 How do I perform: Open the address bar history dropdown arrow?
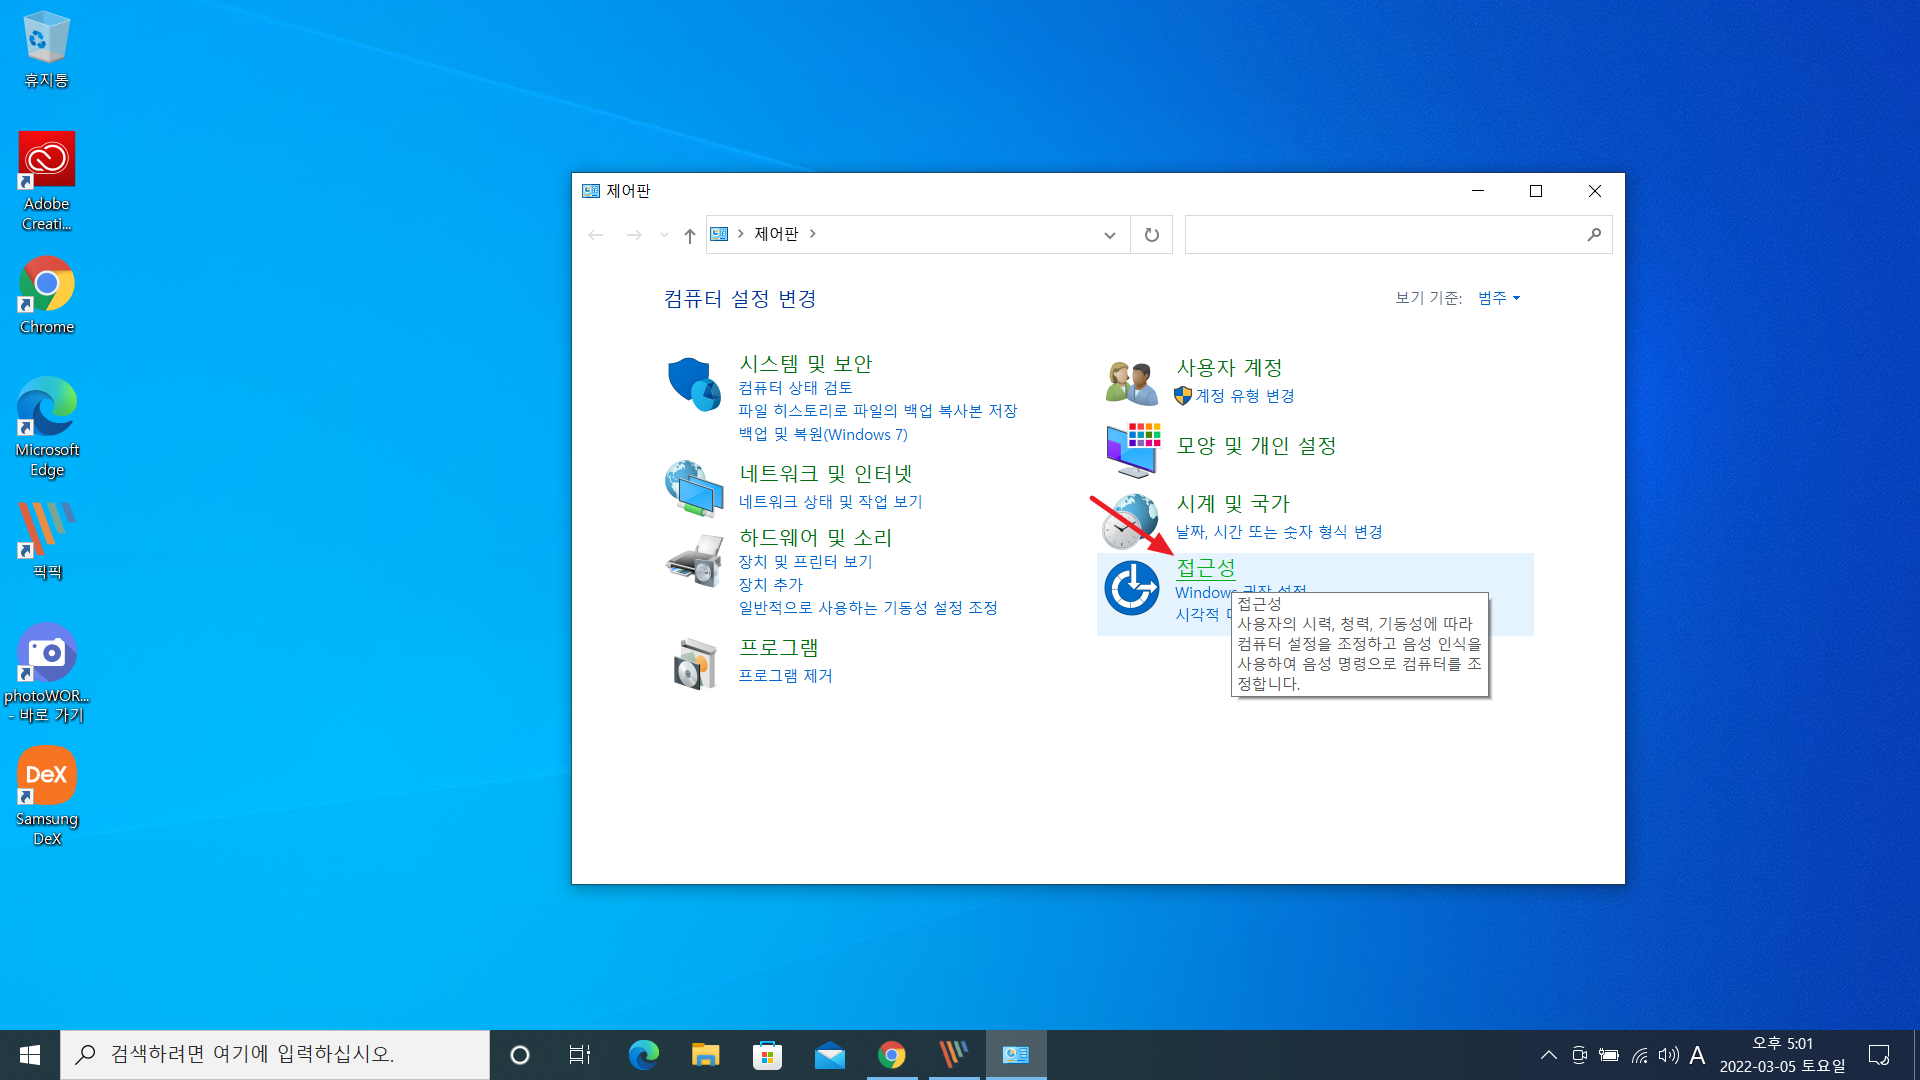tap(1109, 235)
